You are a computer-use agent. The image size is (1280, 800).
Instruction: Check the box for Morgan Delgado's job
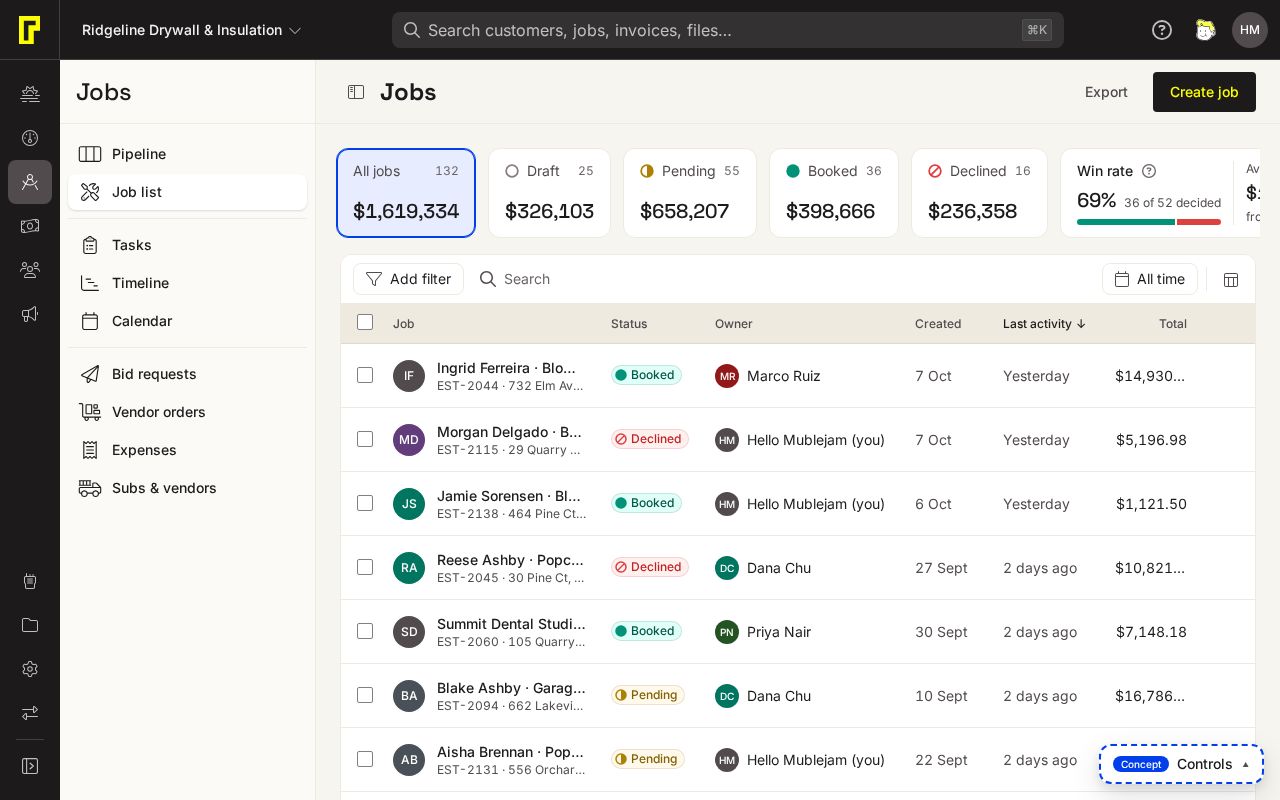(x=365, y=439)
